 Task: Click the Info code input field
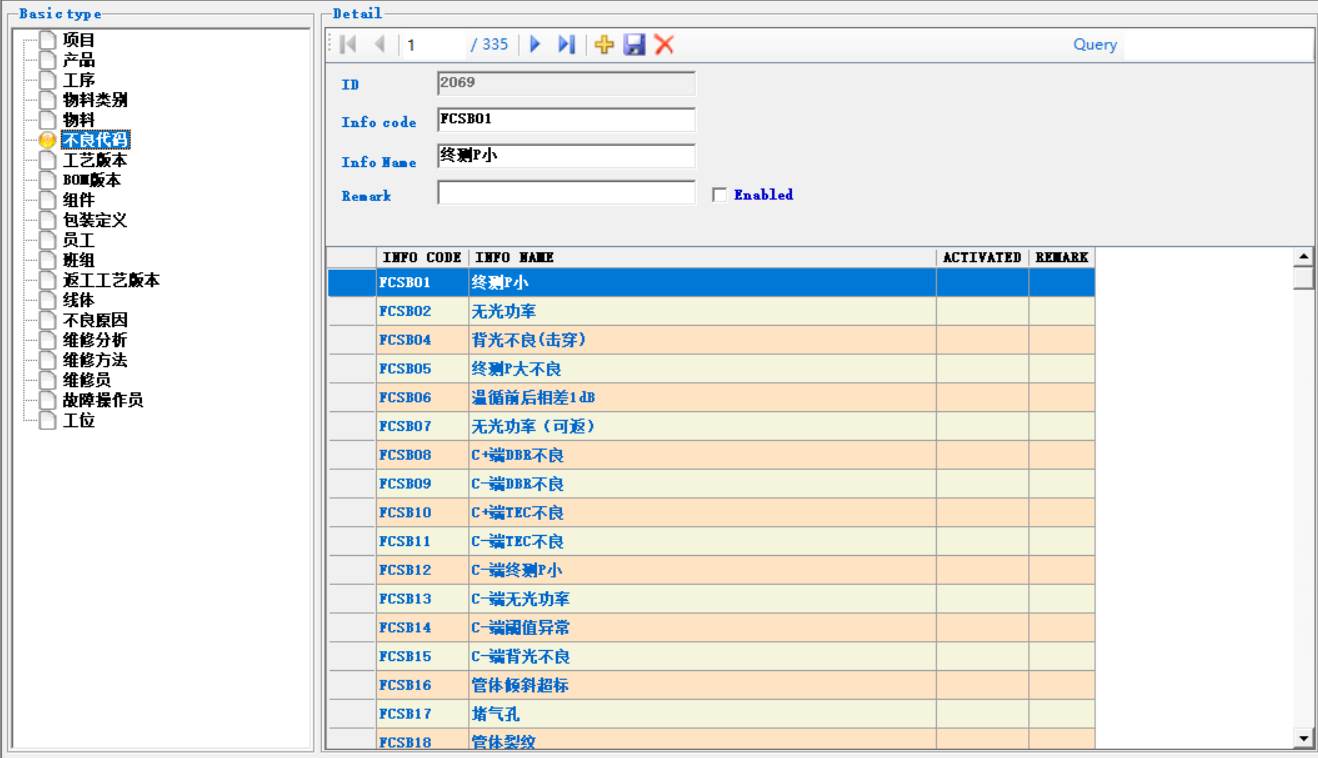click(566, 120)
